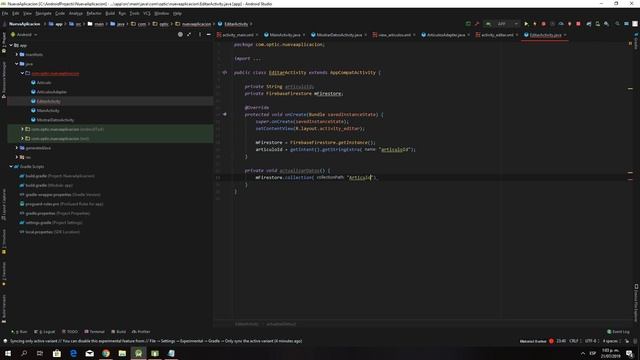Hide the Project panel with minus icon
This screenshot has width=640, height=360.
pos(209,35)
